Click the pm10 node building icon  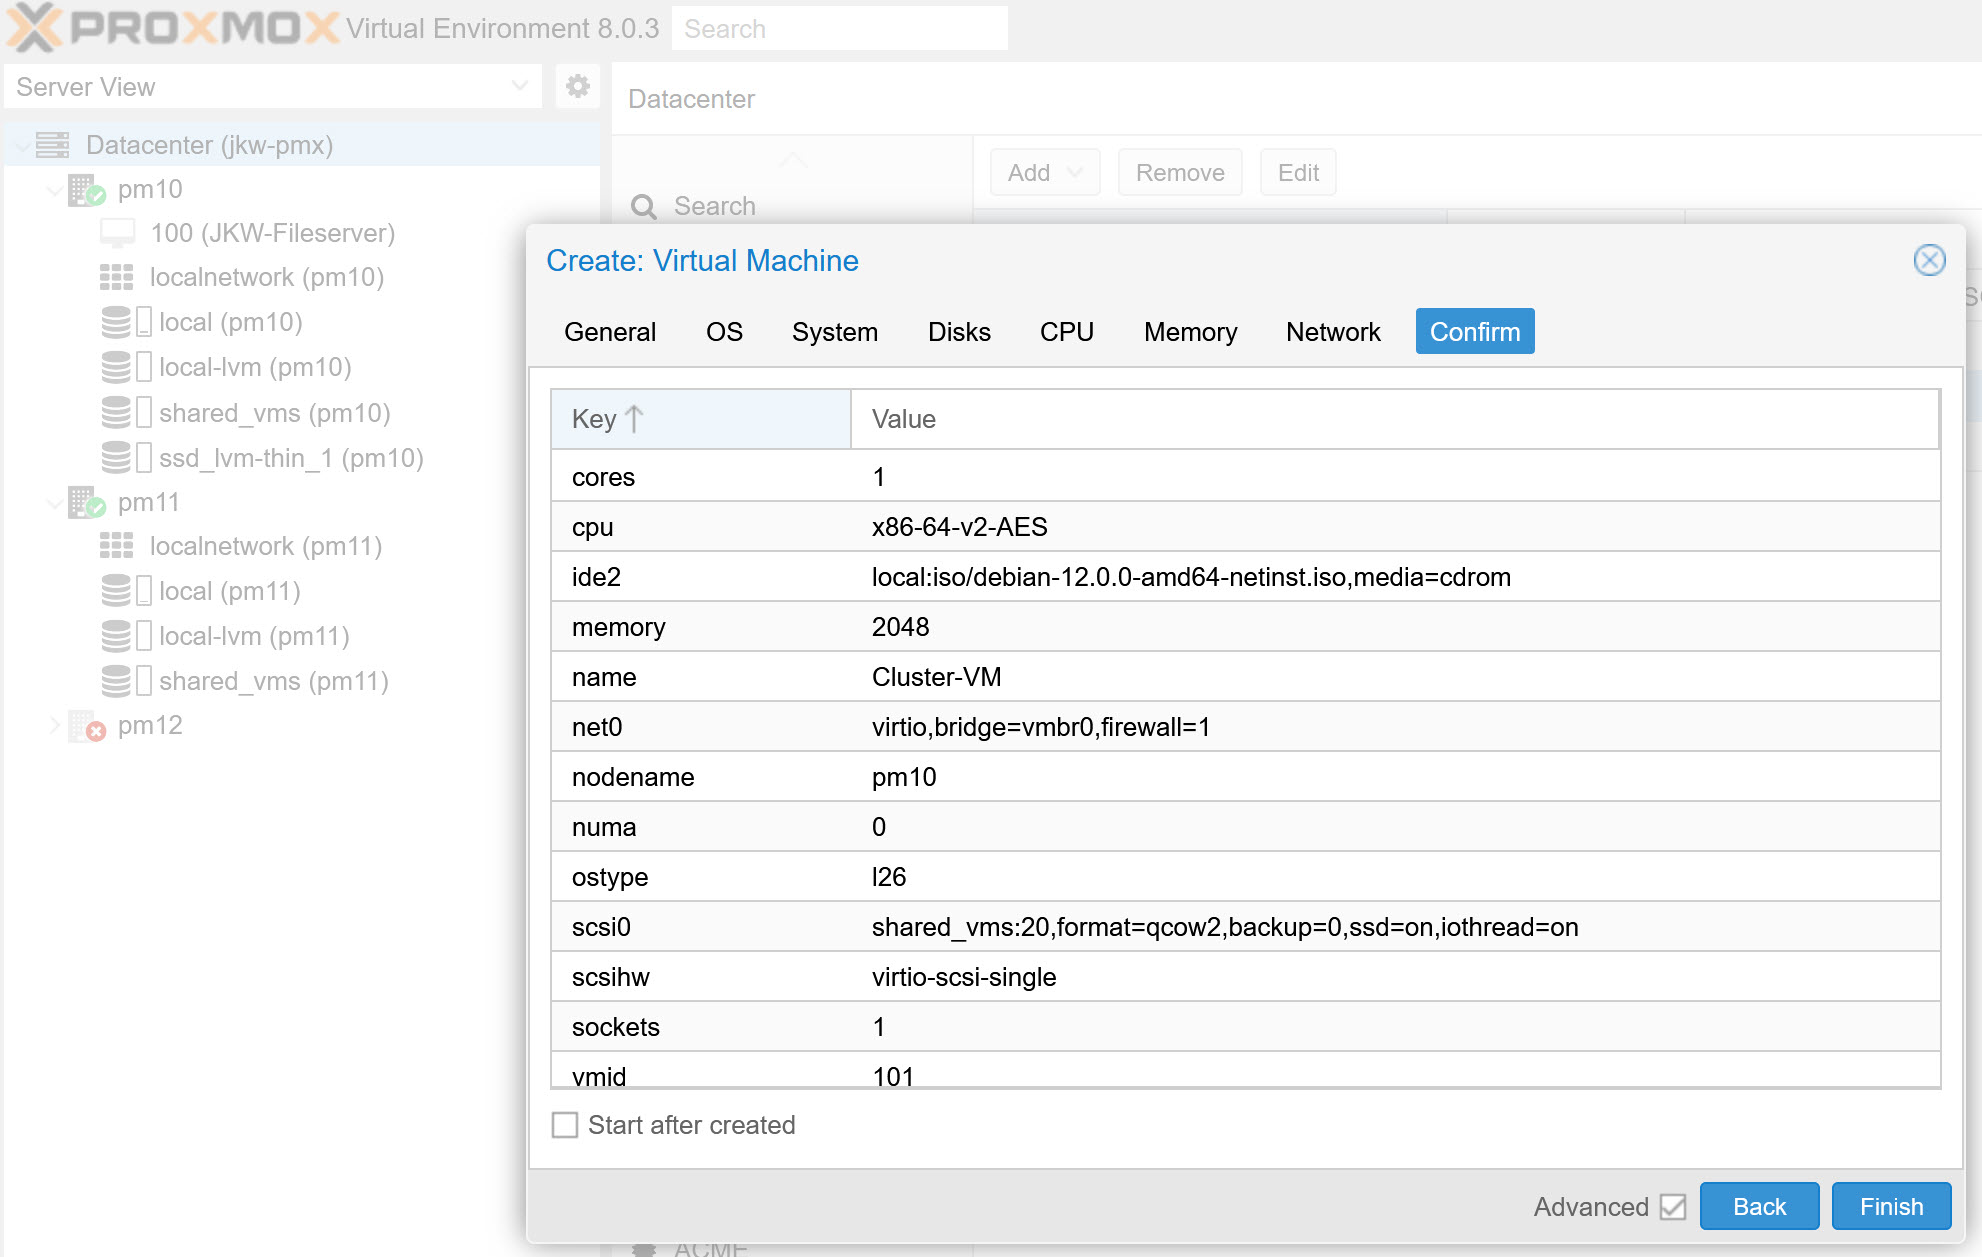pyautogui.click(x=81, y=189)
